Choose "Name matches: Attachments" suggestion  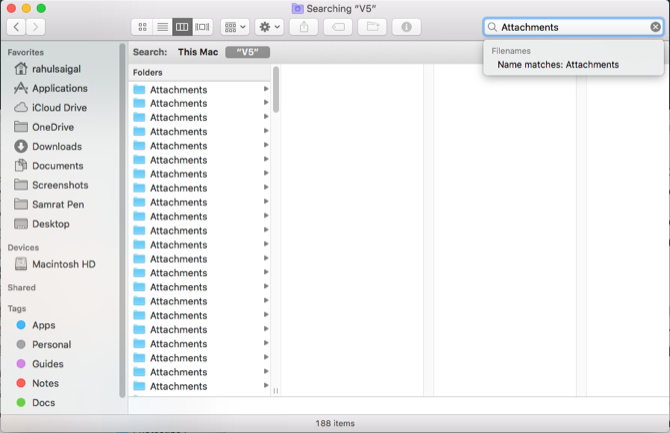[558, 65]
